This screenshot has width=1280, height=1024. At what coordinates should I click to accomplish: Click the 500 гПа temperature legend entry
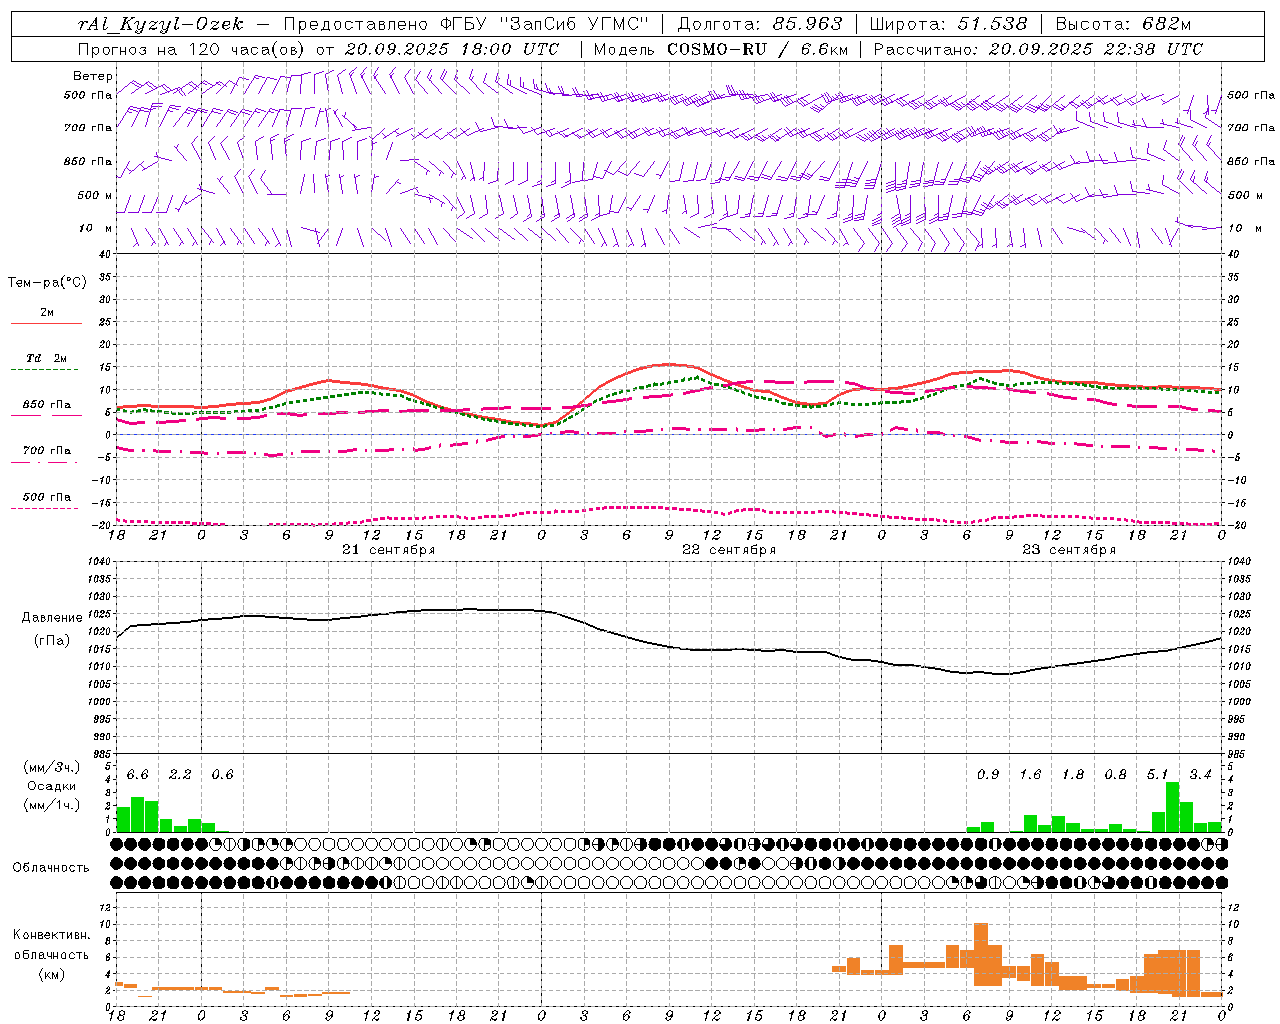tap(47, 497)
